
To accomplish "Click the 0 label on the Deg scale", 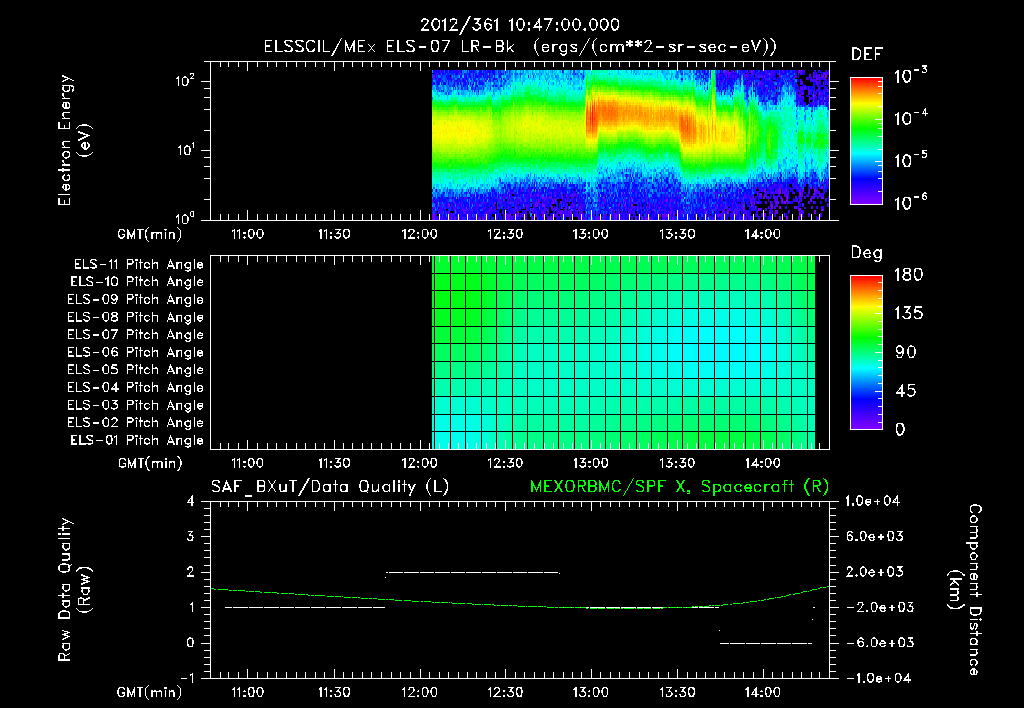I will (900, 429).
